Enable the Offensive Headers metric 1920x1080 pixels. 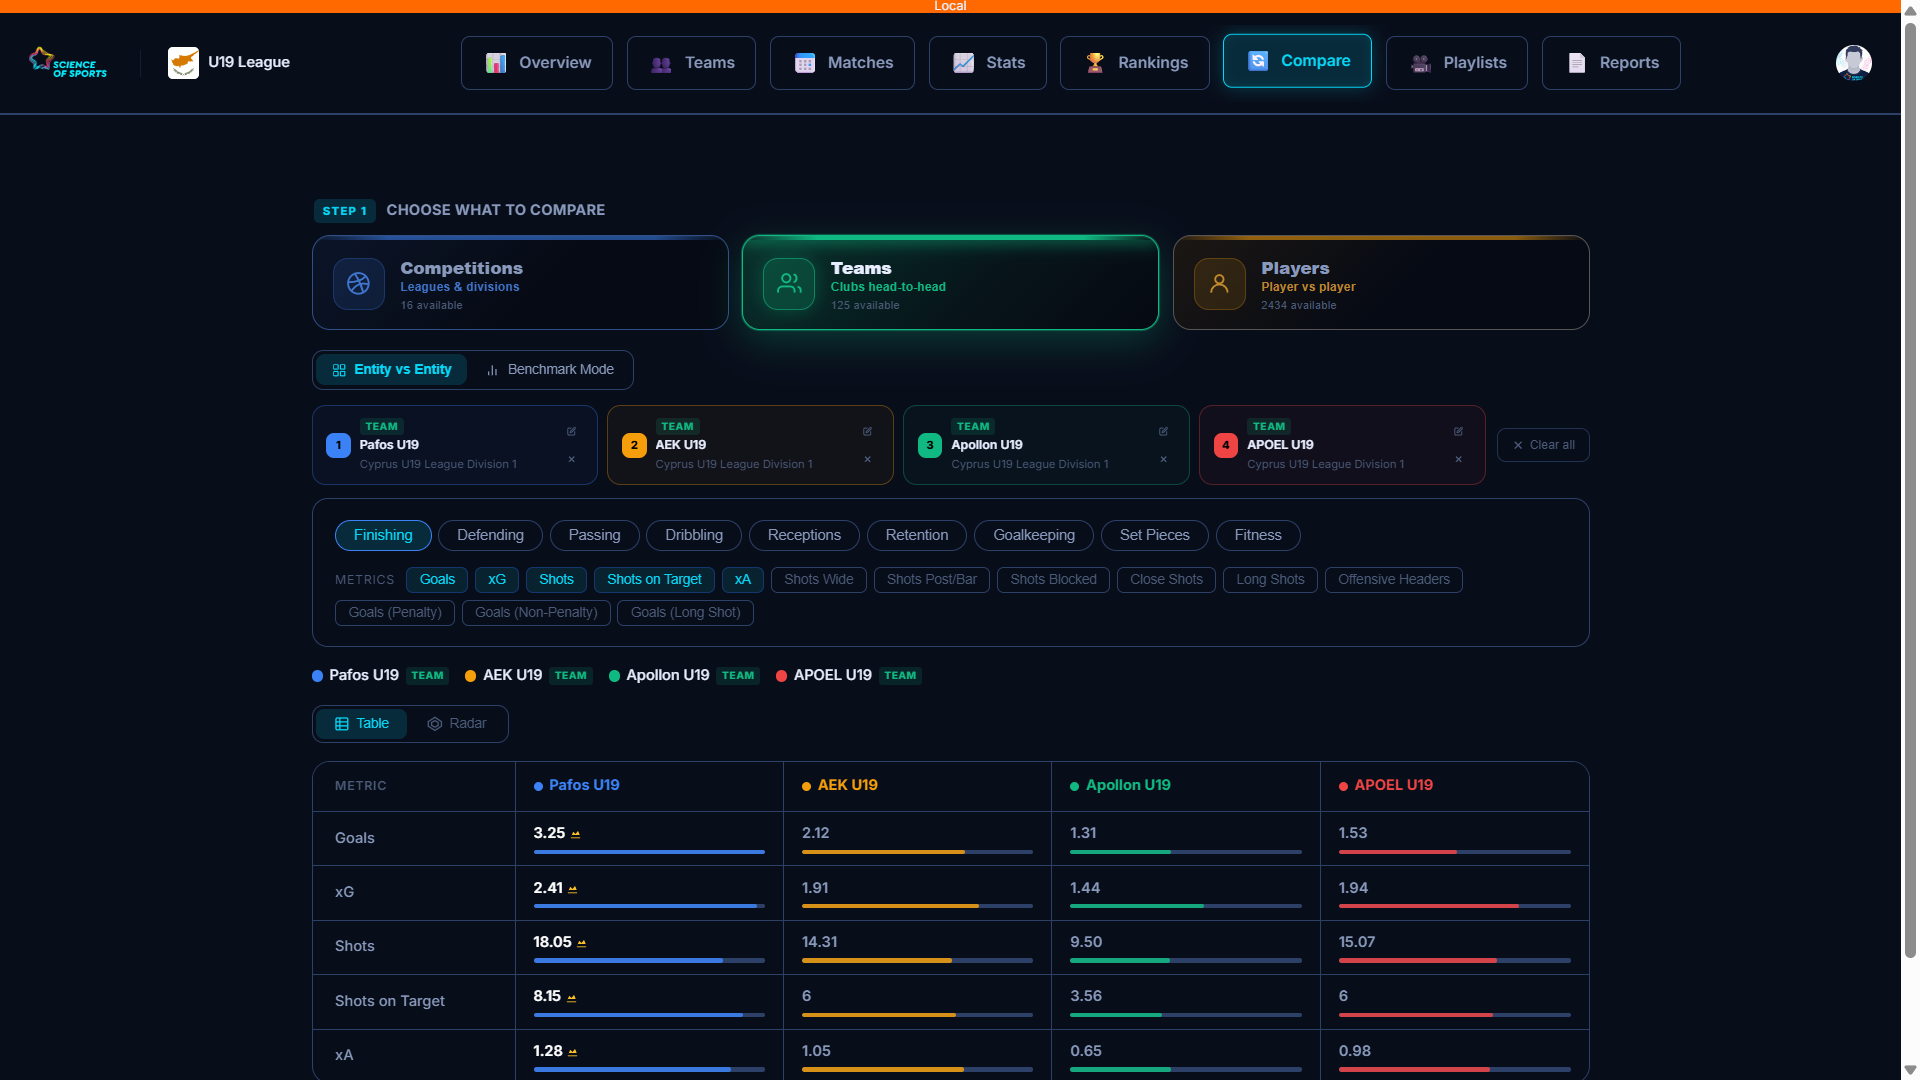[1394, 580]
